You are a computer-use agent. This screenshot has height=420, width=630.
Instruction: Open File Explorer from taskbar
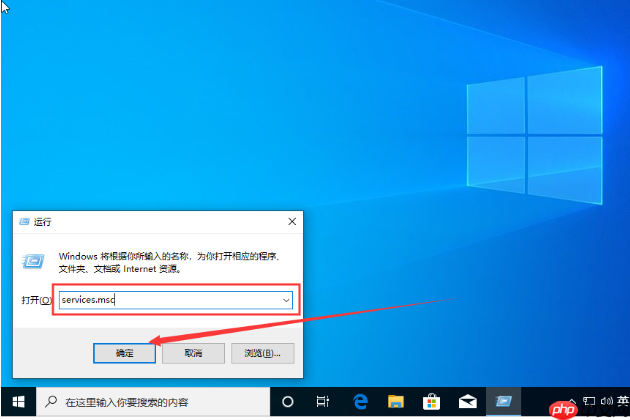(x=396, y=402)
